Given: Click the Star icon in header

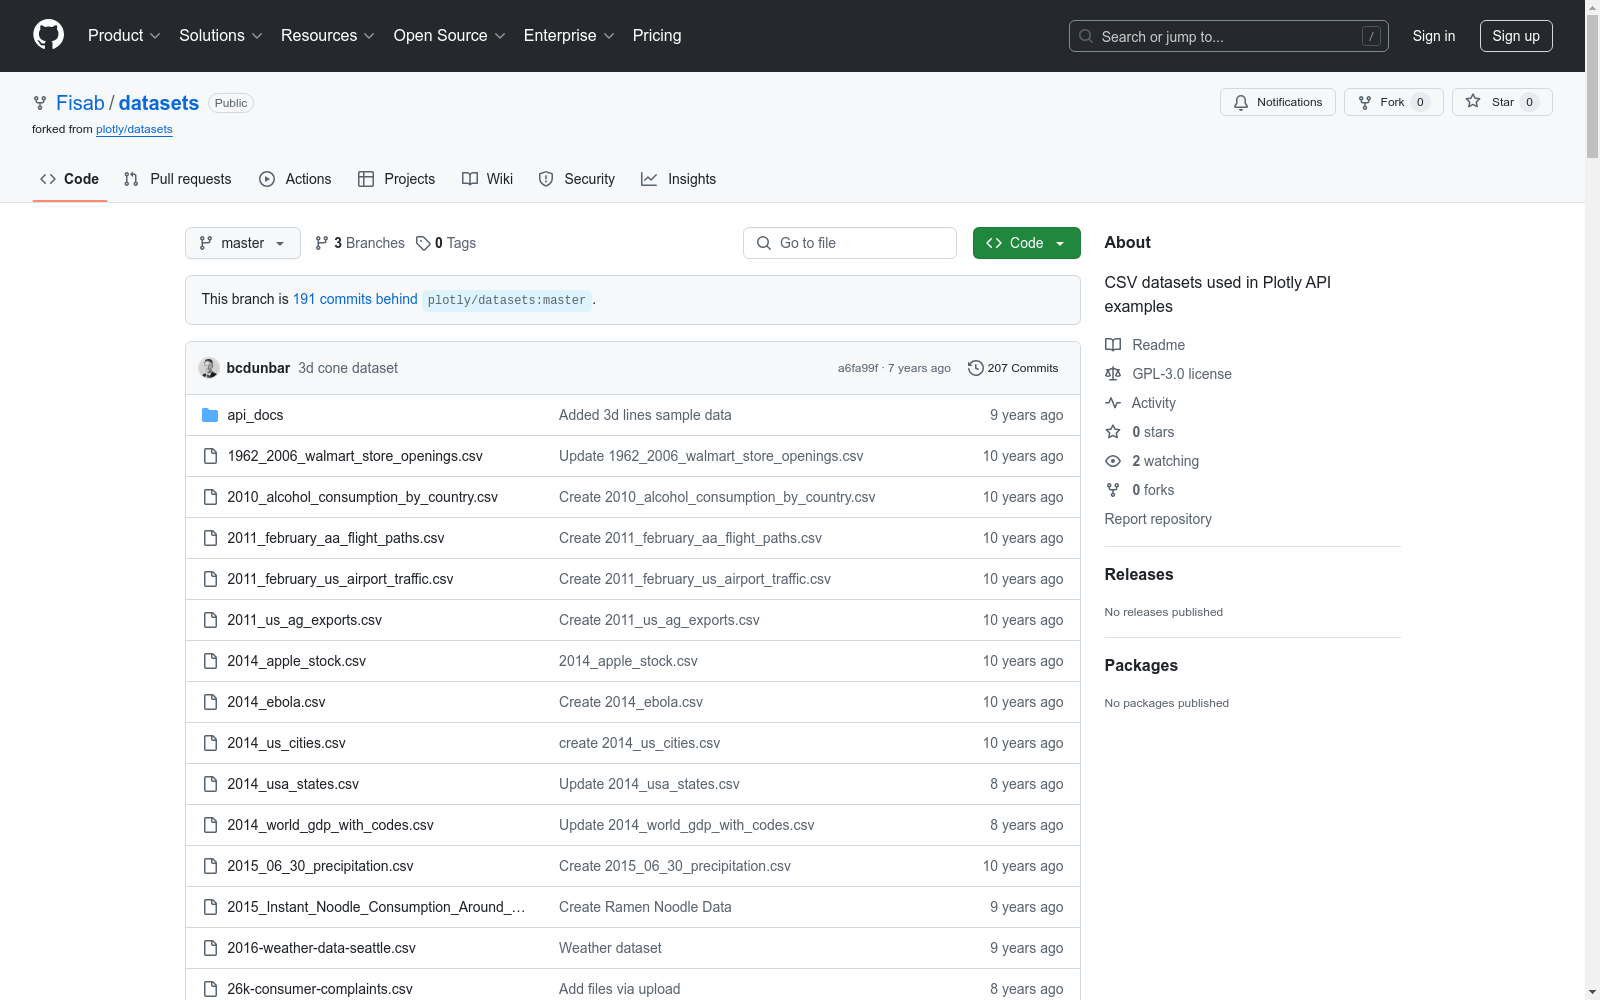Looking at the screenshot, I should point(1473,101).
